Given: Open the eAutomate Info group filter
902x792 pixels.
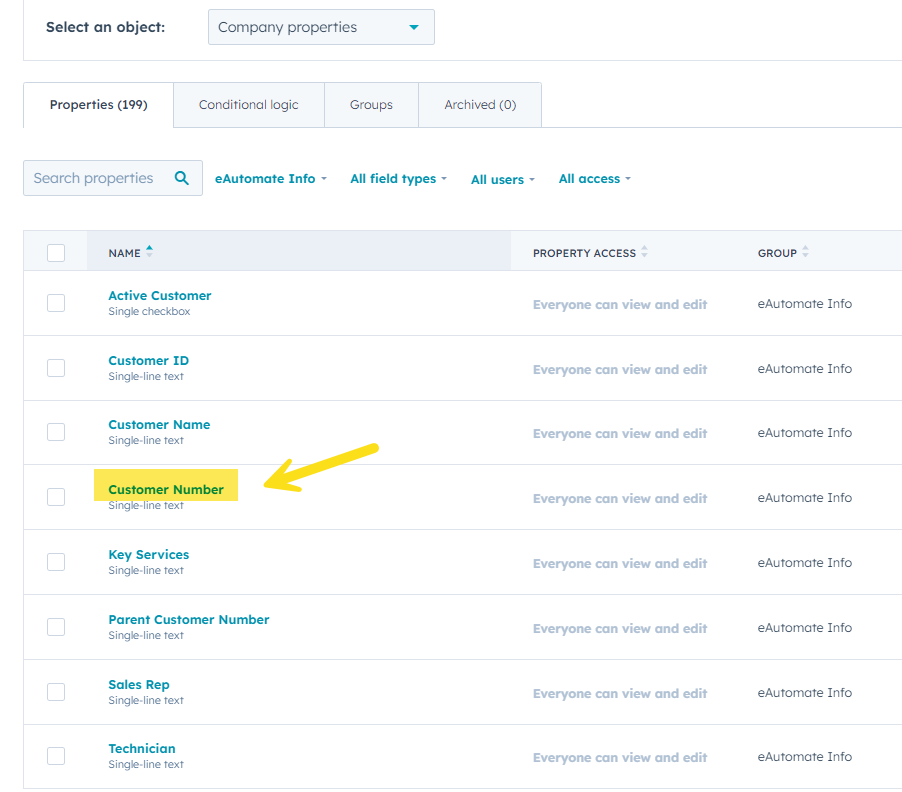Looking at the screenshot, I should click(271, 179).
